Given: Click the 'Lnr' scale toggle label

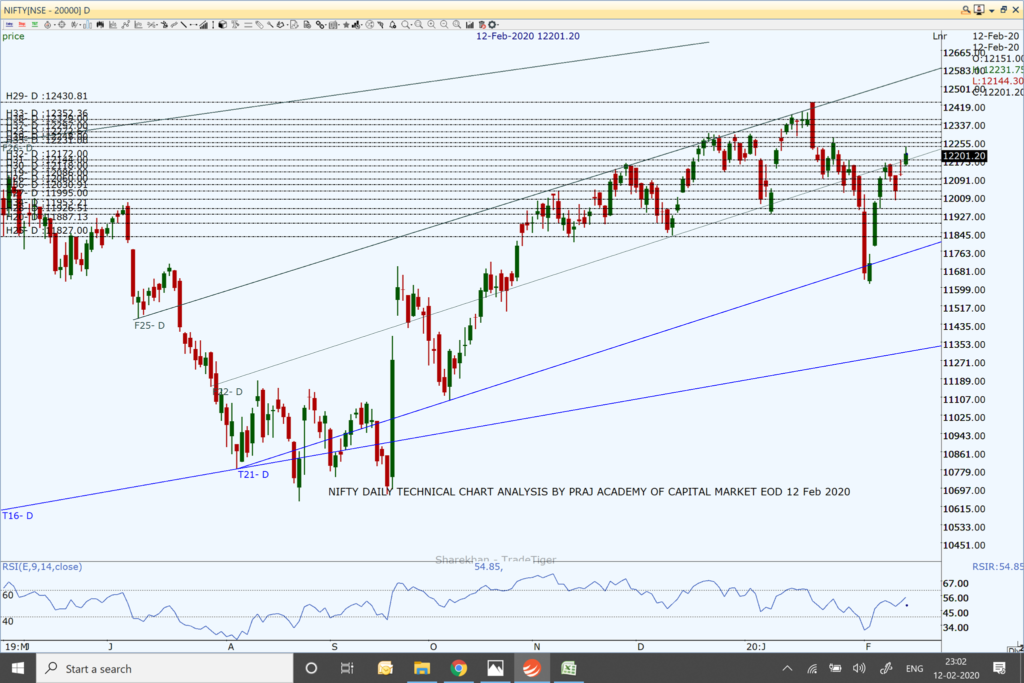Looking at the screenshot, I should tap(939, 36).
